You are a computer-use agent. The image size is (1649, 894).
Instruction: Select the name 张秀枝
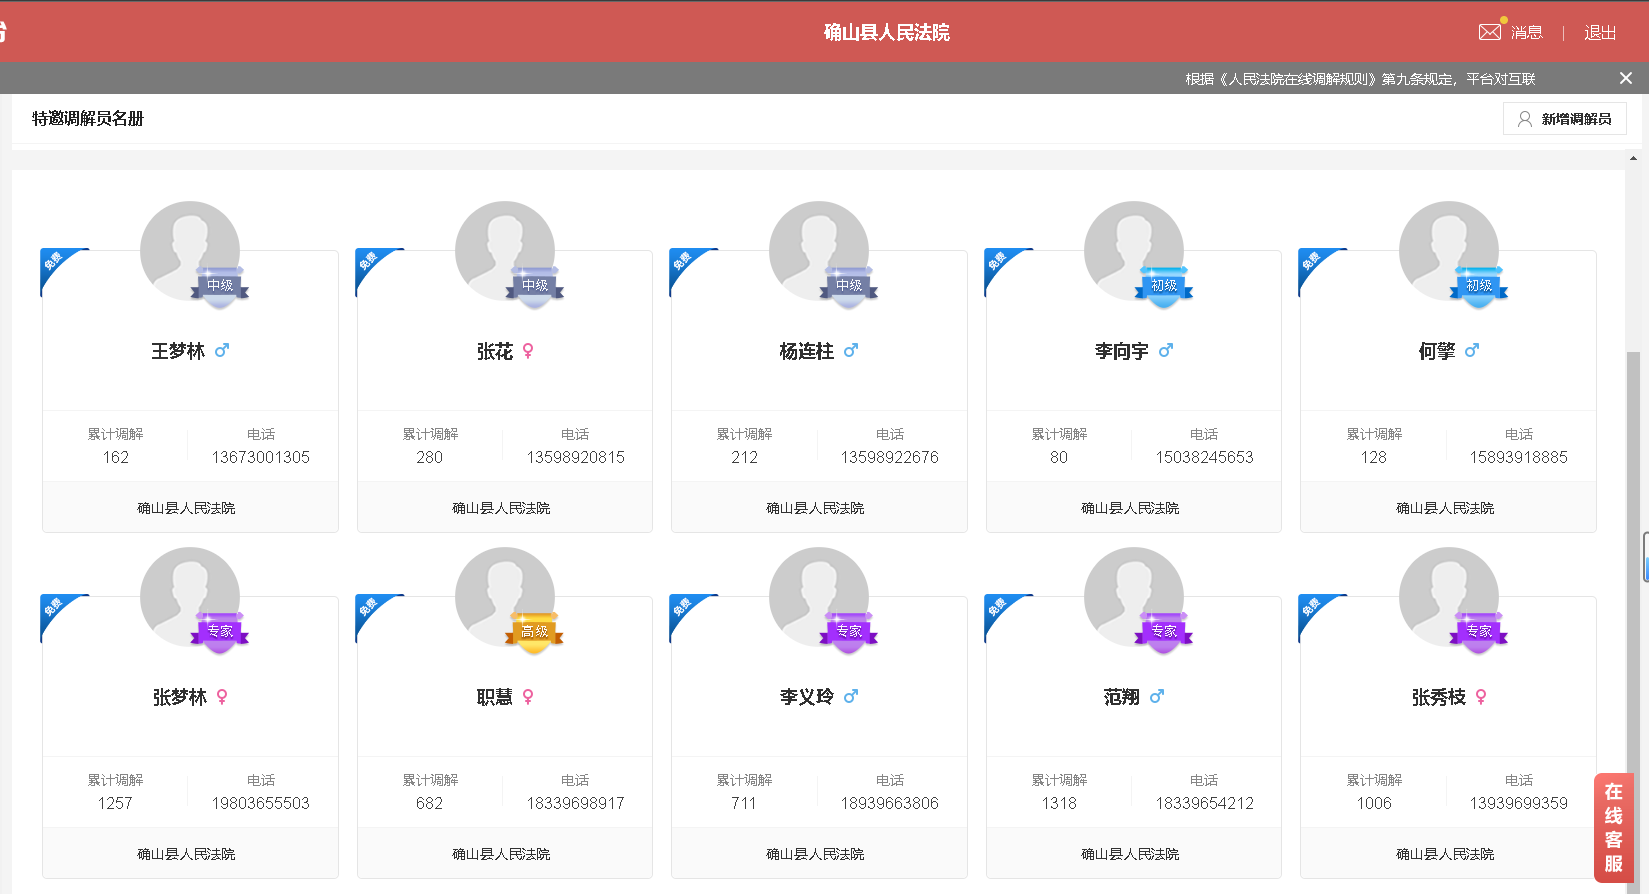(1439, 697)
